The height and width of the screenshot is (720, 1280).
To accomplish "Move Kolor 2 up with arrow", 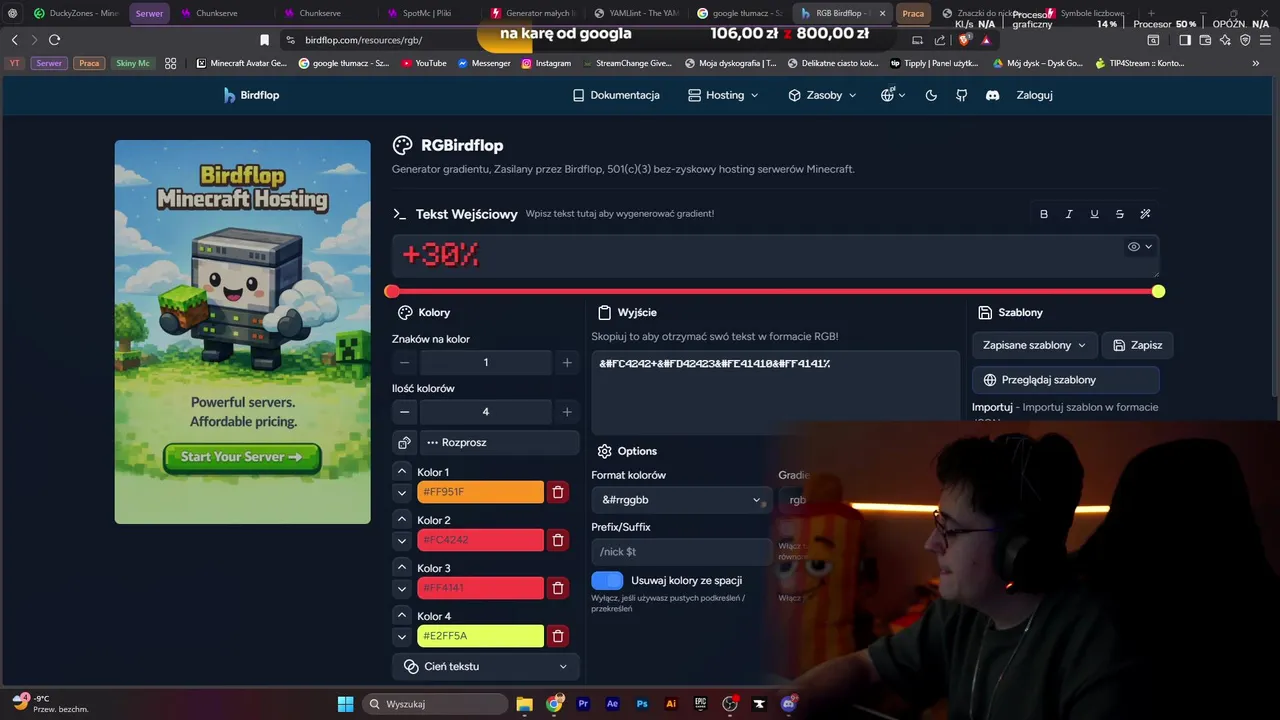I will (x=402, y=519).
